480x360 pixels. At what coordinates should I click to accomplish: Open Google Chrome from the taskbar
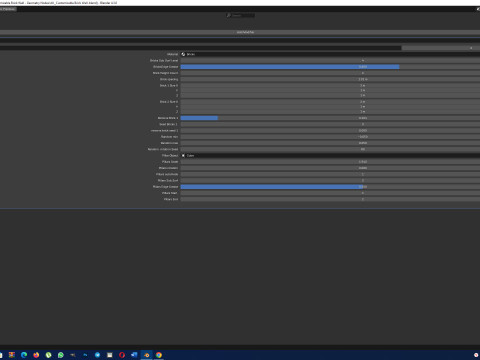159,355
